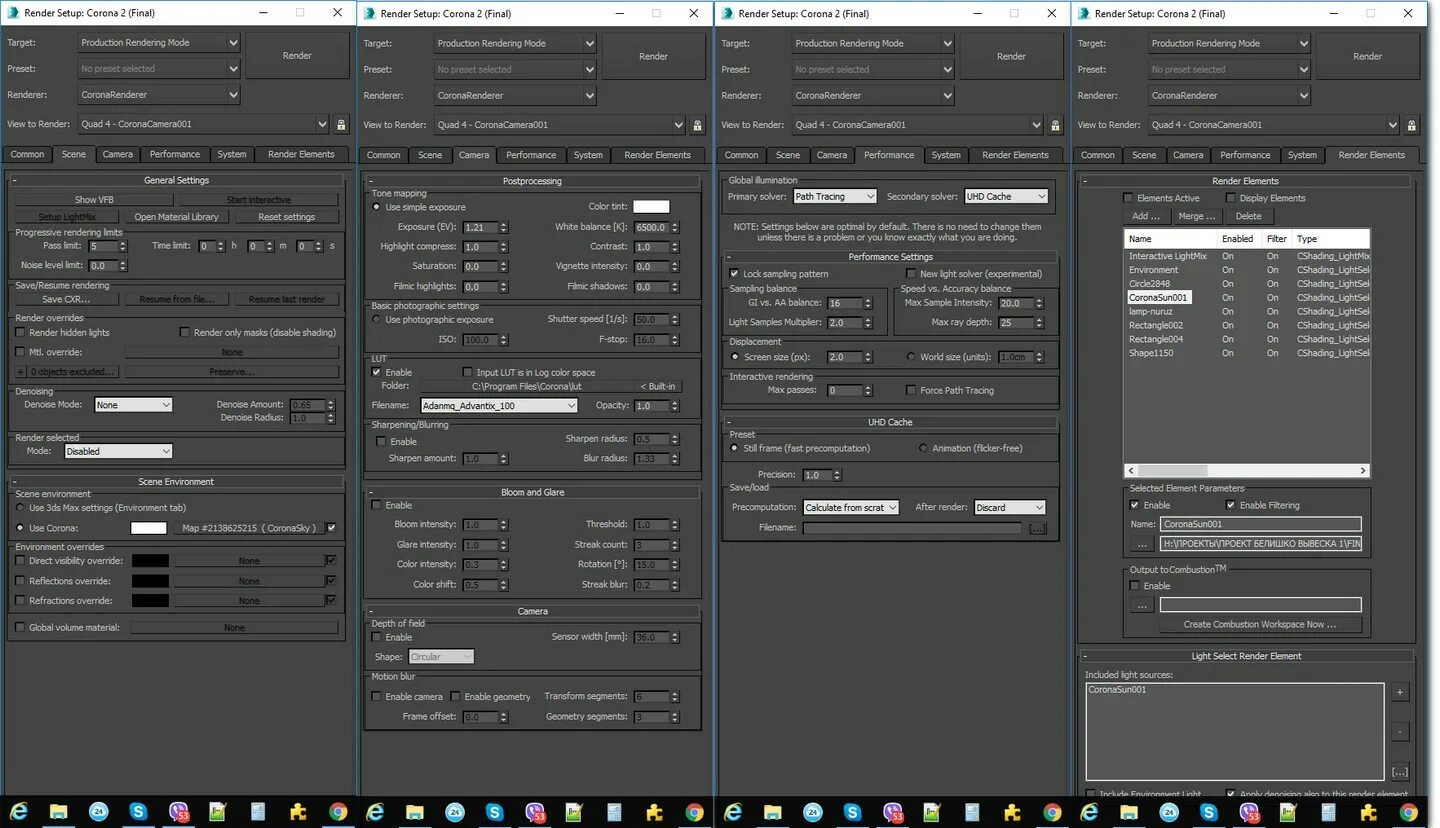The height and width of the screenshot is (828, 1440).
Task: Click Add ... in Render Elements
Action: coord(1147,216)
